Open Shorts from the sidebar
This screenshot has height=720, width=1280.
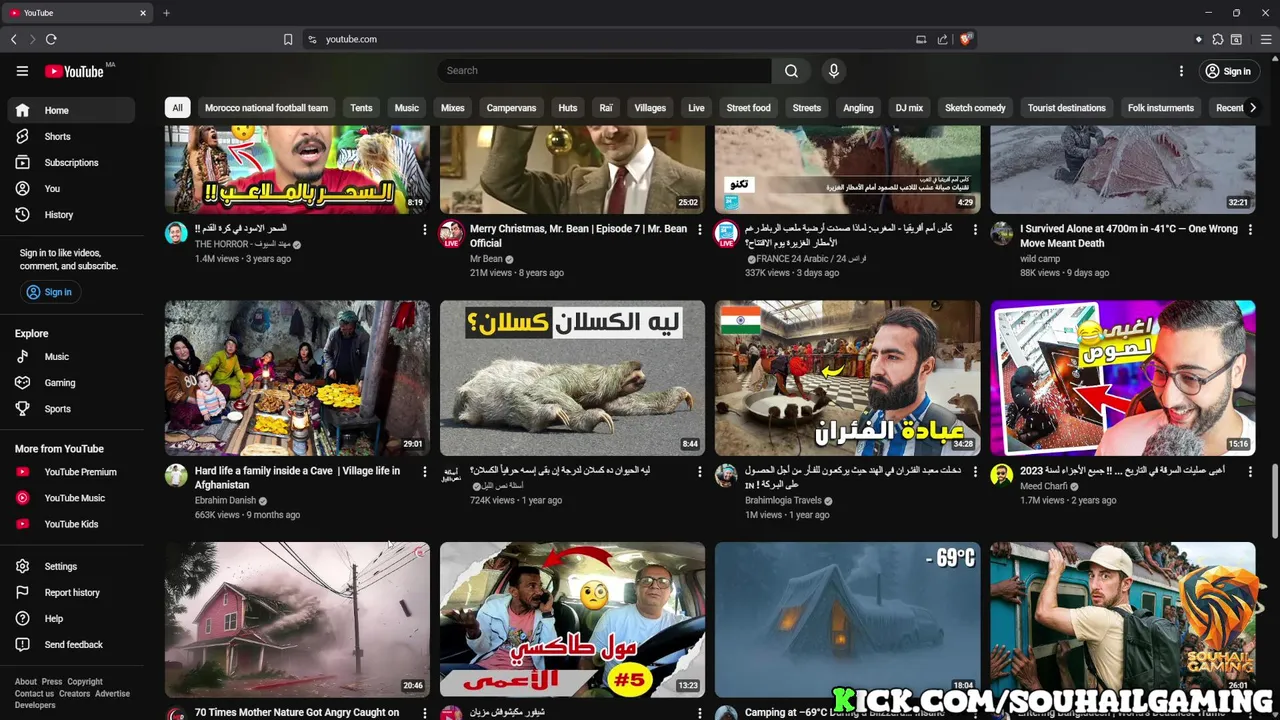(71, 137)
